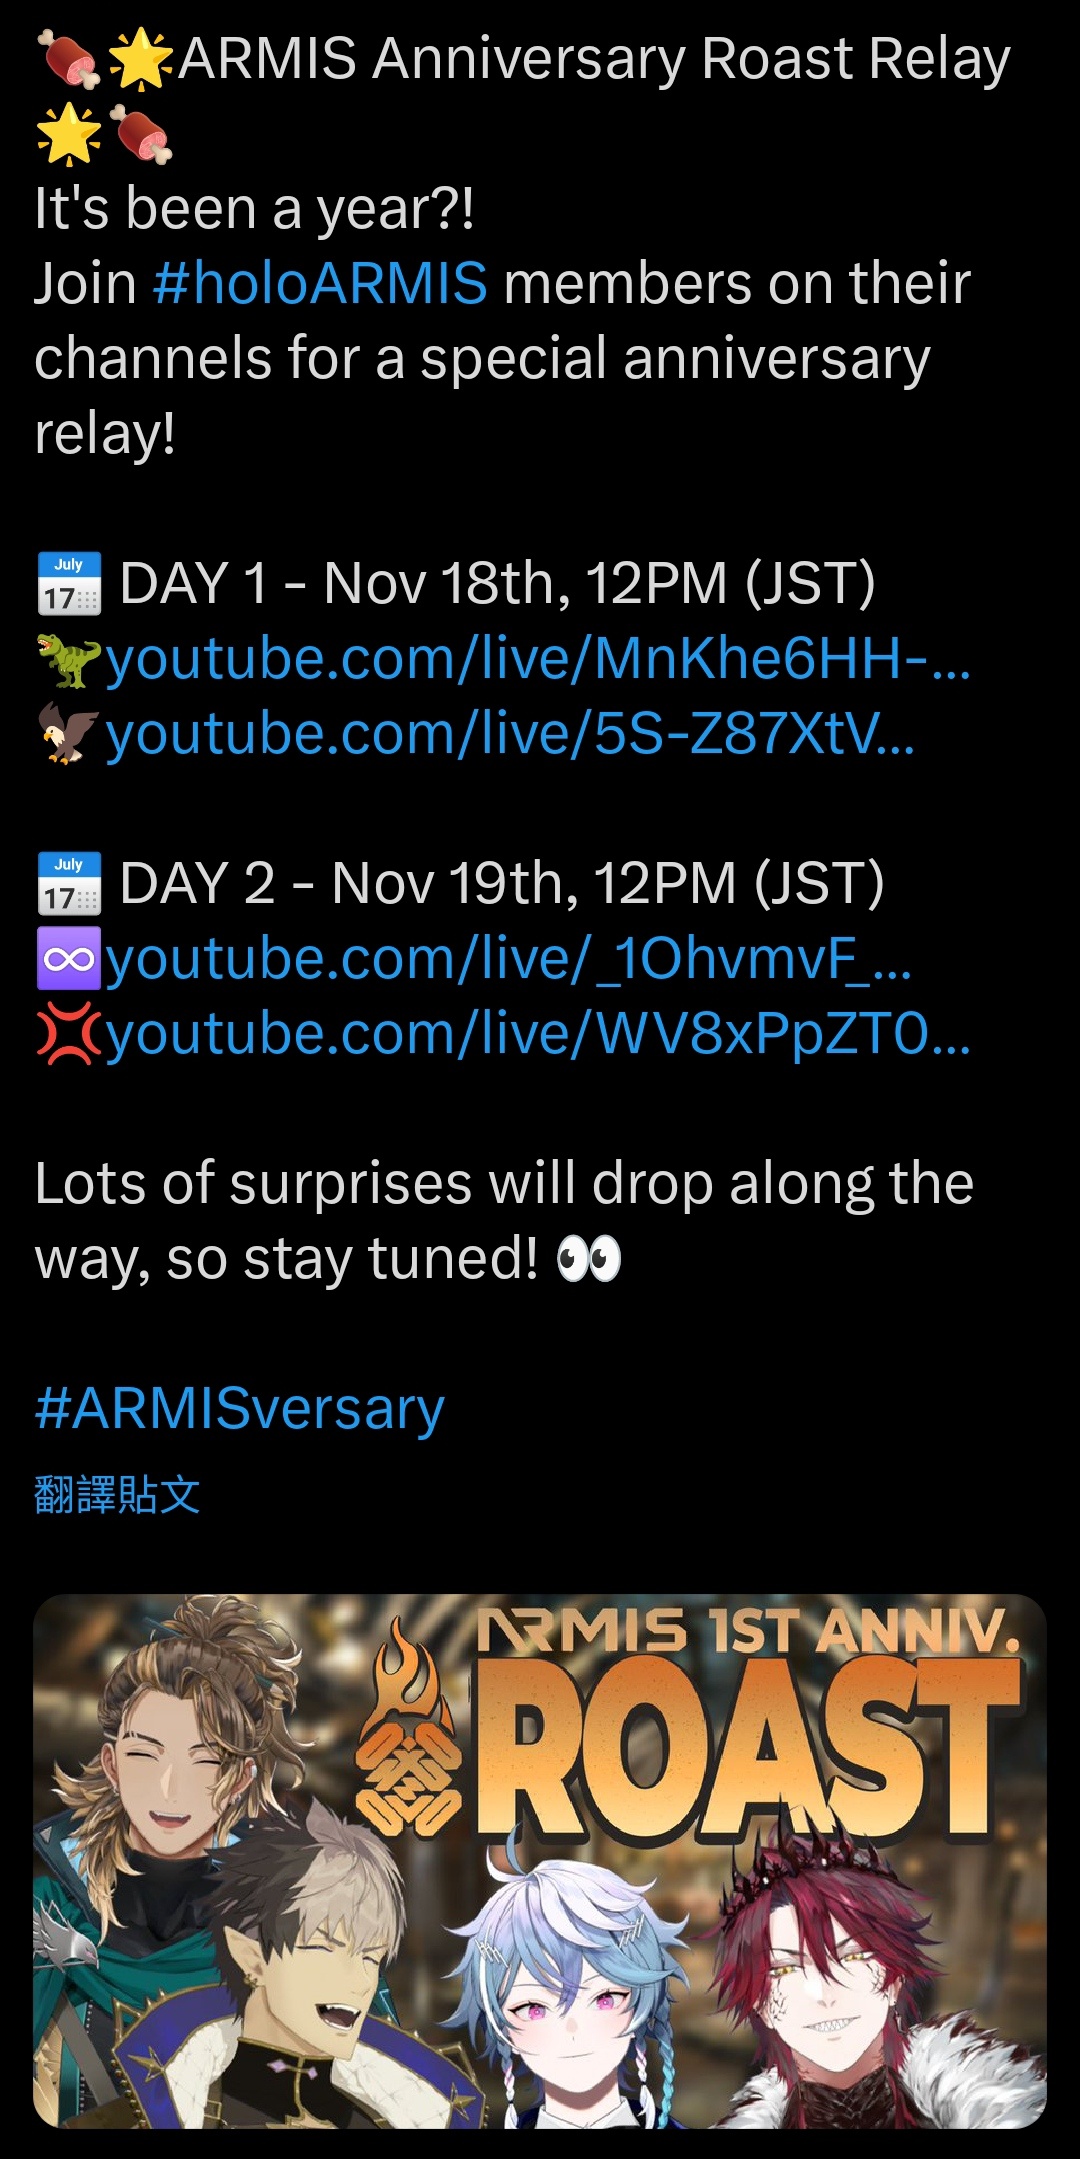
Task: Open the ARMIS 1st Anniv. Roast image
Action: (x=540, y=1861)
